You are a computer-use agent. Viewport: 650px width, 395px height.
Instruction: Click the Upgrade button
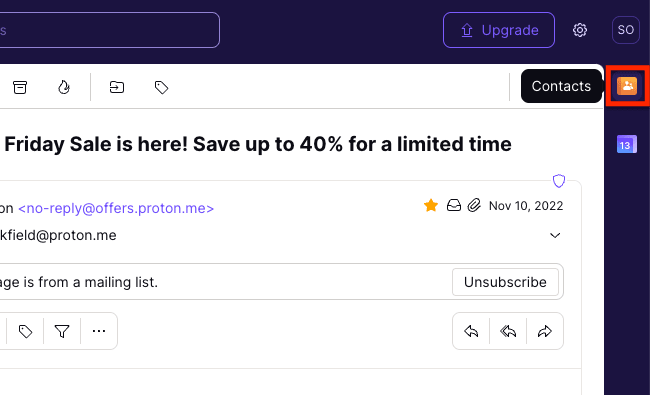click(499, 30)
